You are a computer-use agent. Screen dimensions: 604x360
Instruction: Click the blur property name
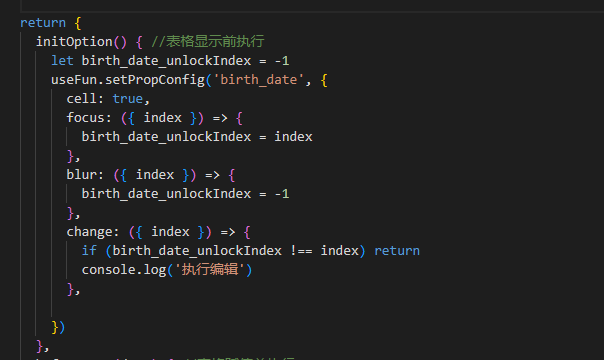coord(81,175)
